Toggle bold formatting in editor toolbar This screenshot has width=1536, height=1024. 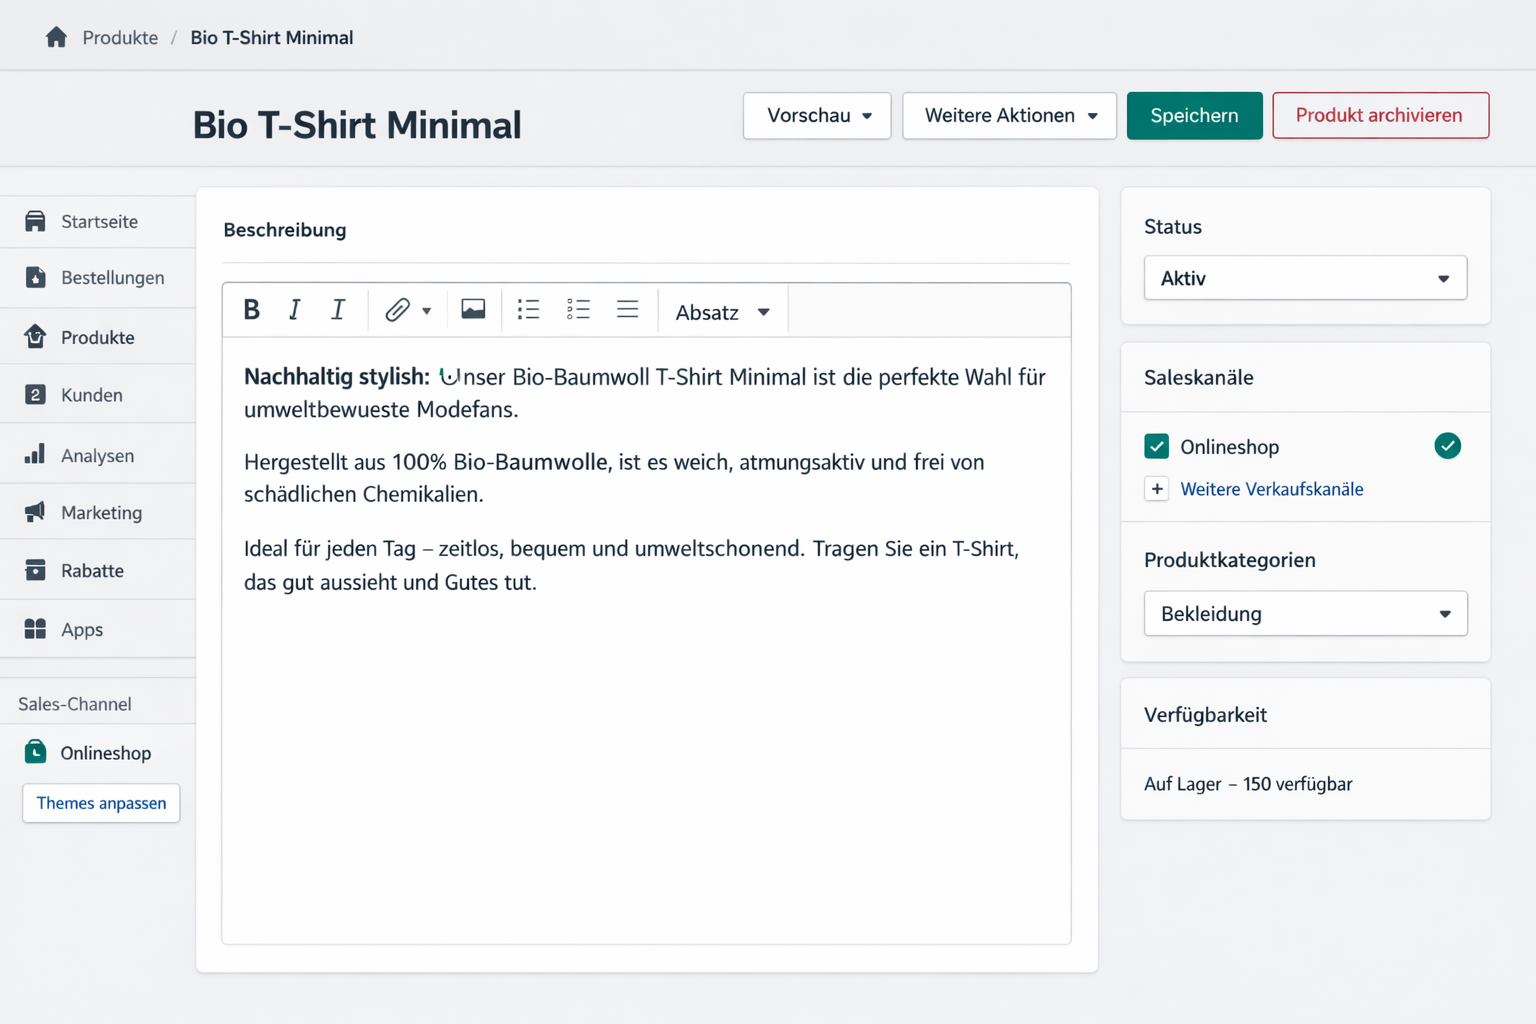click(252, 310)
